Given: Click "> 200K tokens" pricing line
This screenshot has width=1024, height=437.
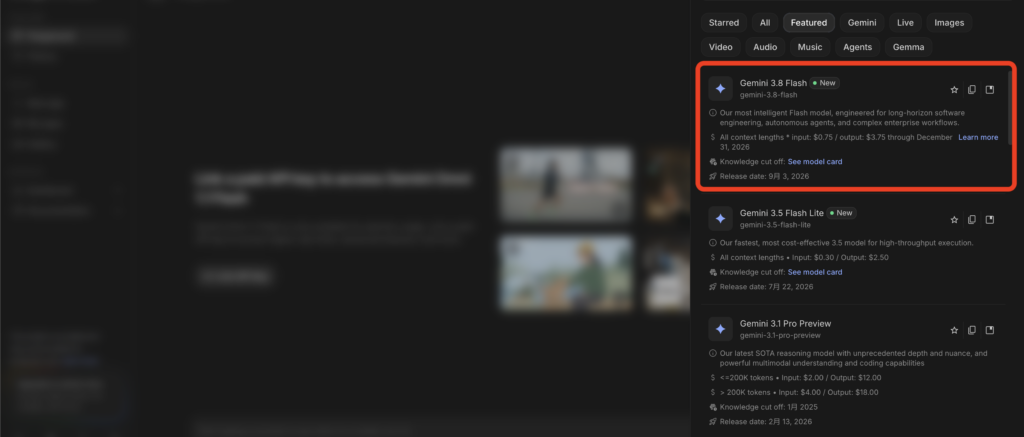Looking at the screenshot, I should point(799,393).
